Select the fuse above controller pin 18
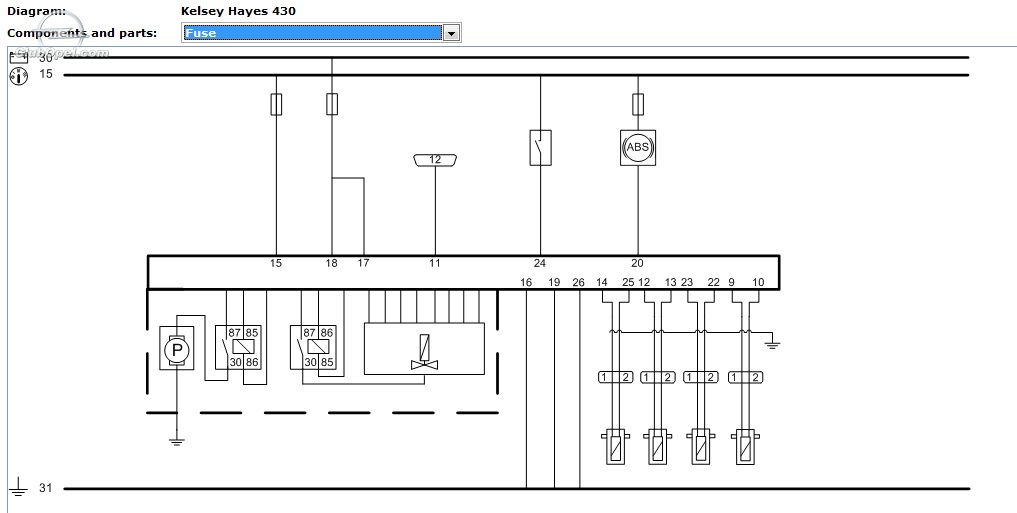The width and height of the screenshot is (1017, 513). [331, 104]
